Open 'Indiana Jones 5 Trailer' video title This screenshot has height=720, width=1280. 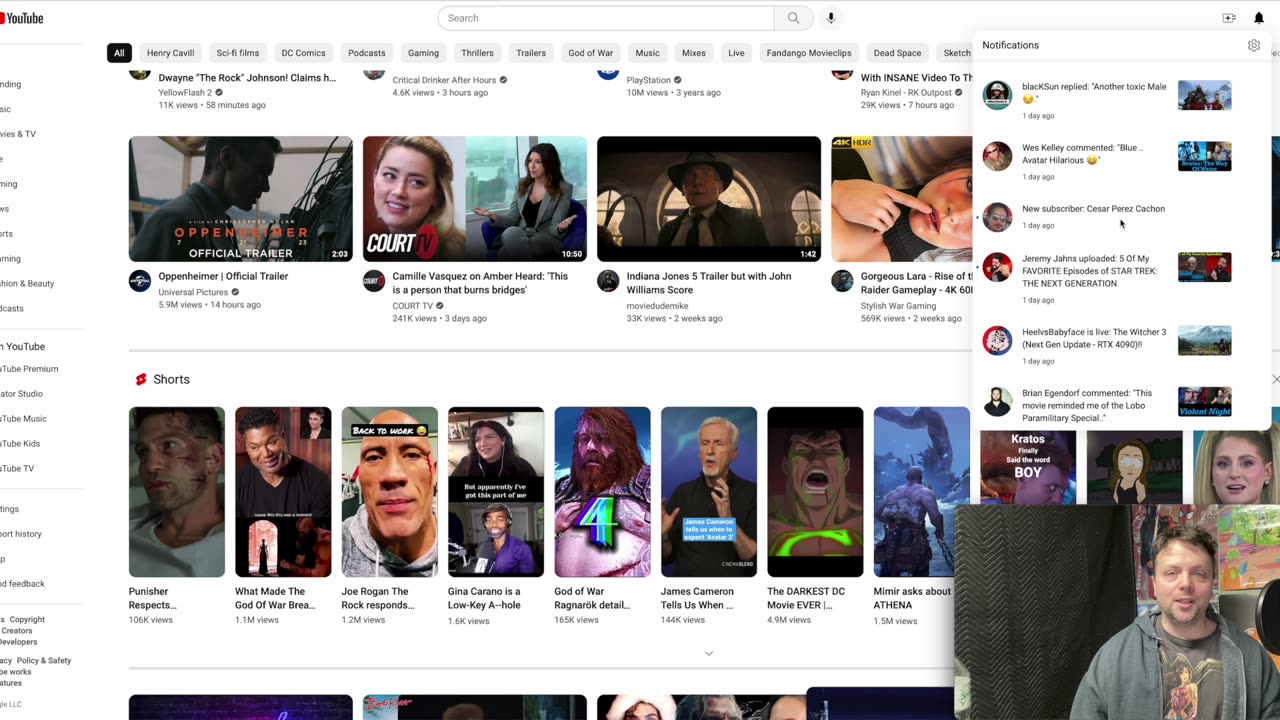(709, 283)
